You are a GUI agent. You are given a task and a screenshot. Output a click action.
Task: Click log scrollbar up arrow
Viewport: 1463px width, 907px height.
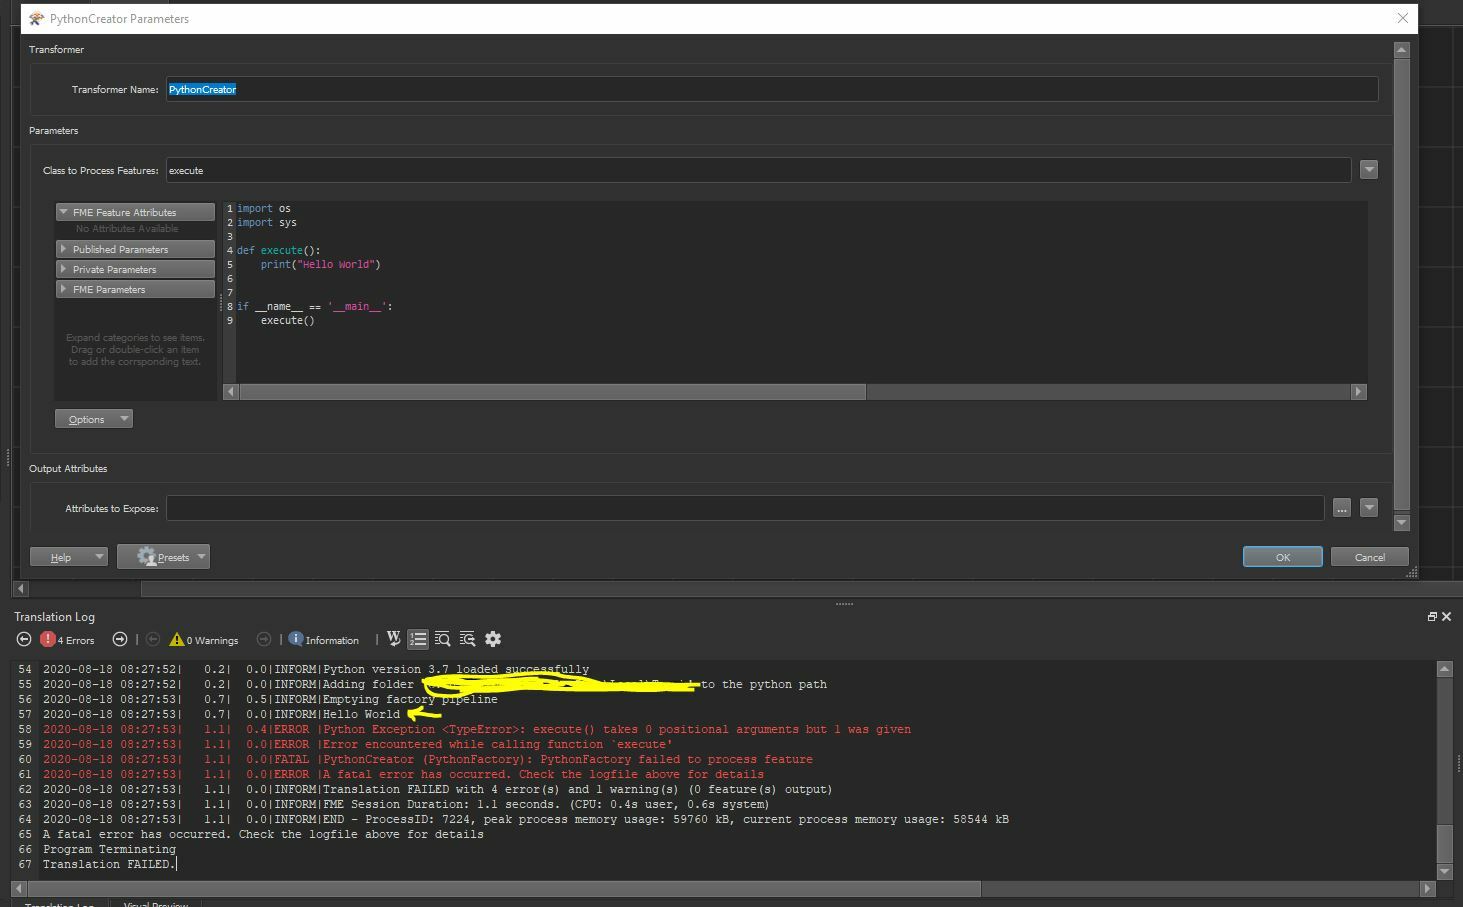coord(1444,668)
